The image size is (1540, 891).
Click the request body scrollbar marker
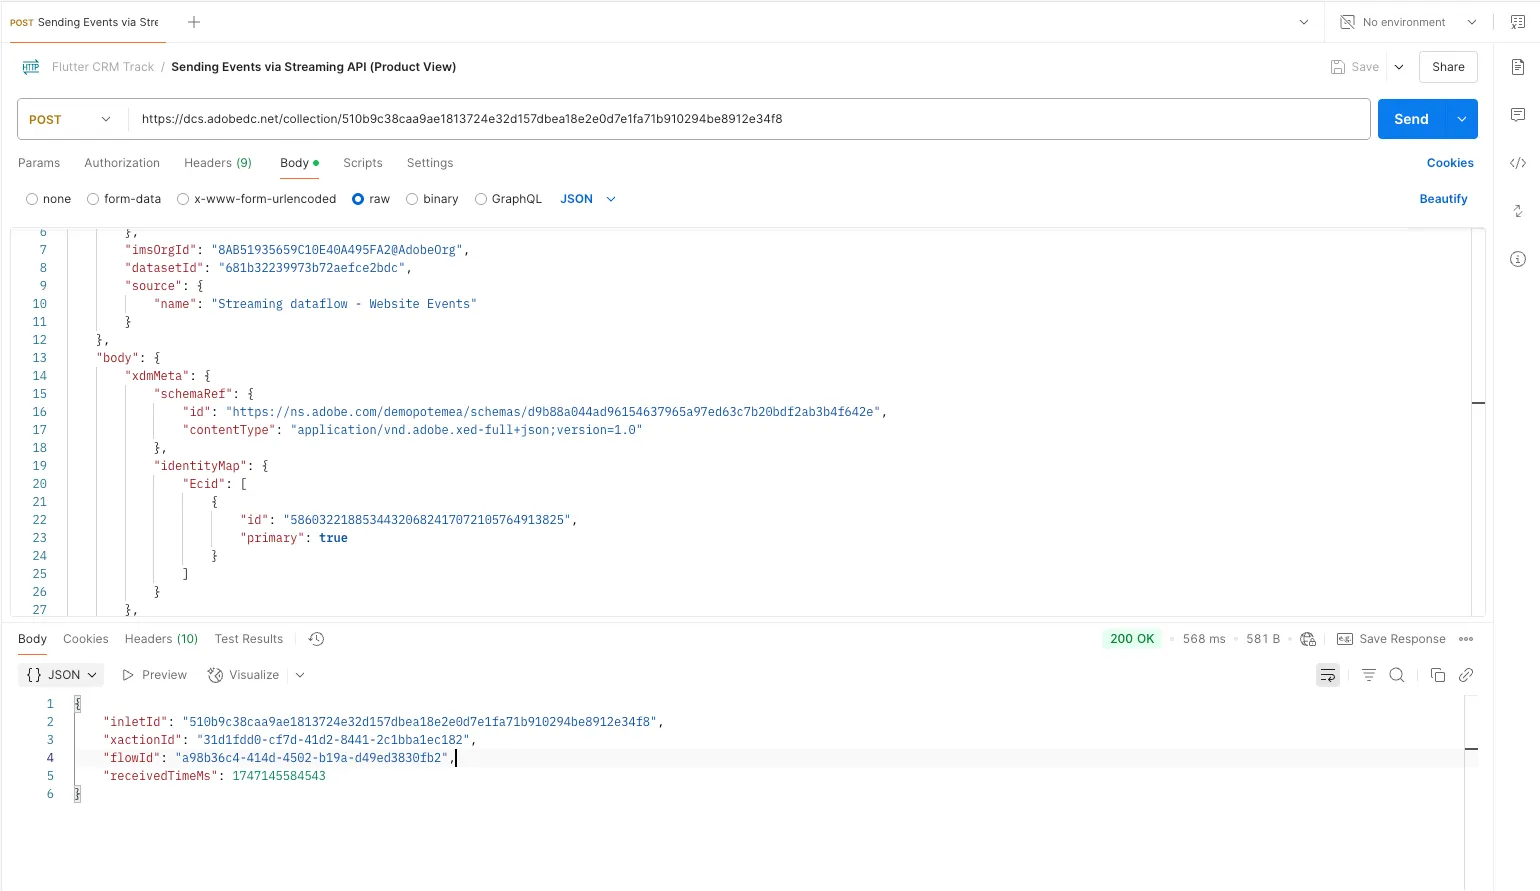click(1478, 403)
